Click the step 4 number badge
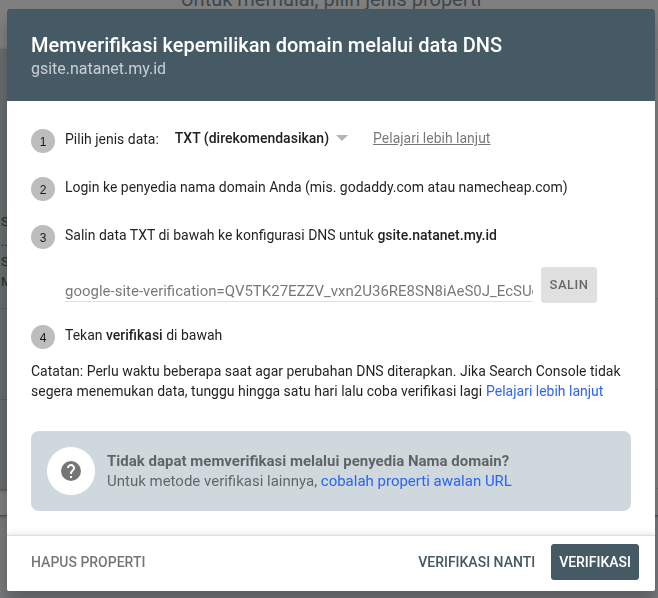This screenshot has width=658, height=598. coord(42,337)
